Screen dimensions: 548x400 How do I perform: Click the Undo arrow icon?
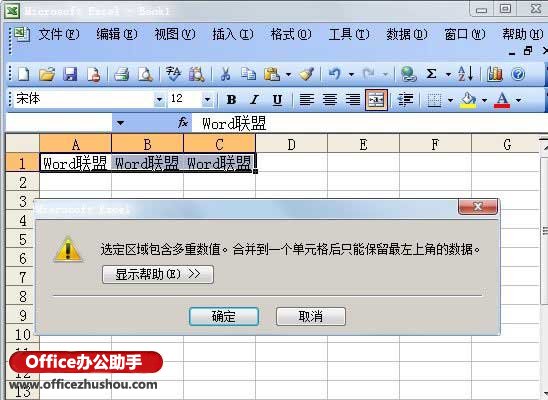(x=334, y=74)
